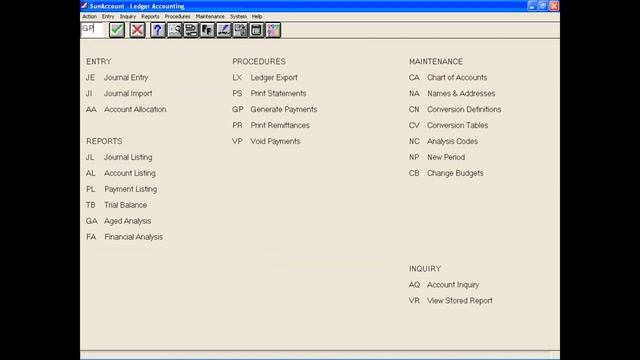Close the SunAccount window

coord(554,6)
